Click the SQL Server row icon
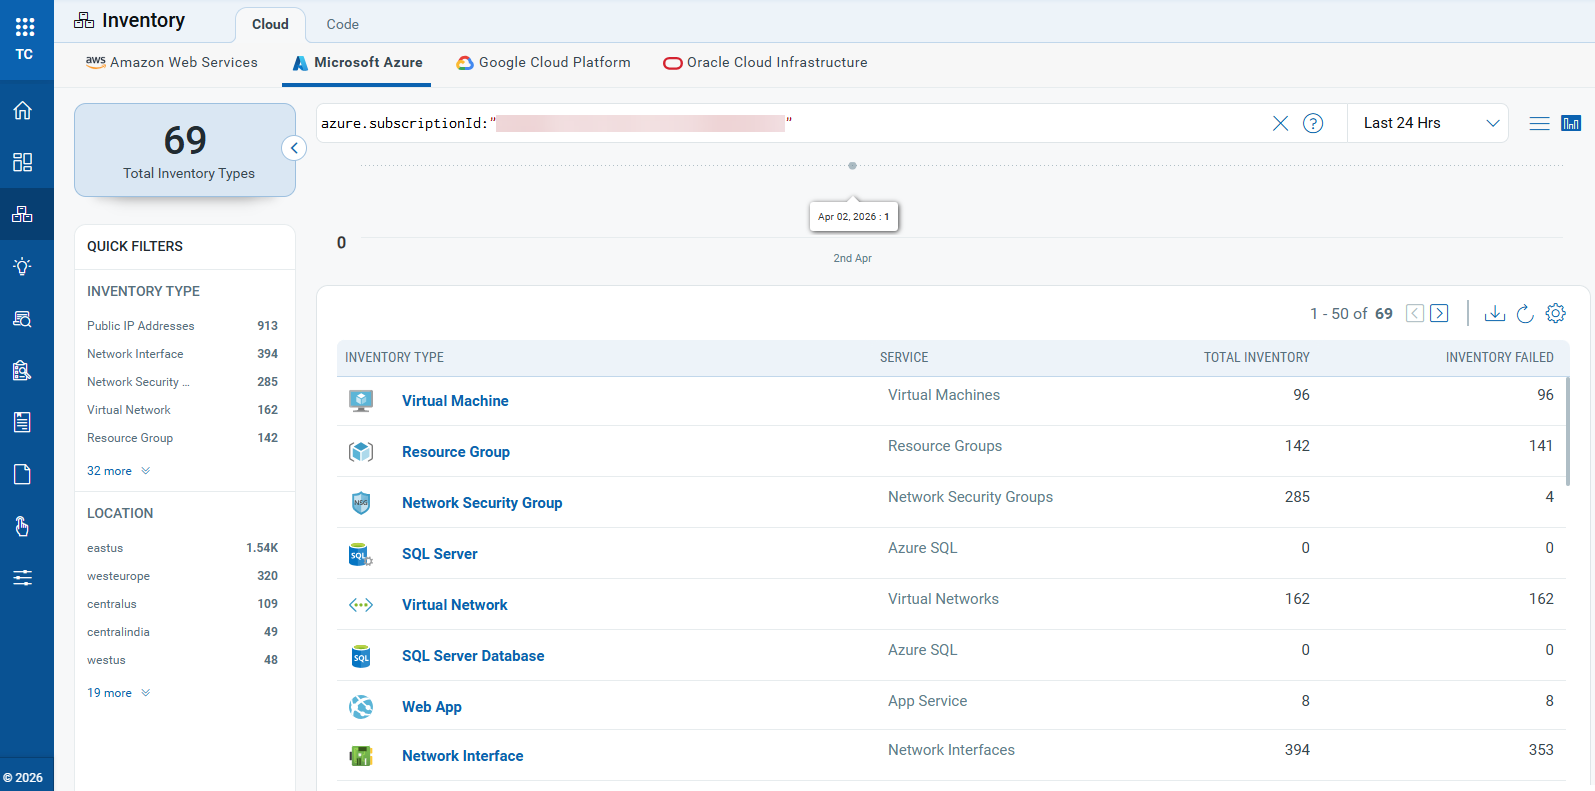This screenshot has width=1595, height=791. click(x=361, y=554)
